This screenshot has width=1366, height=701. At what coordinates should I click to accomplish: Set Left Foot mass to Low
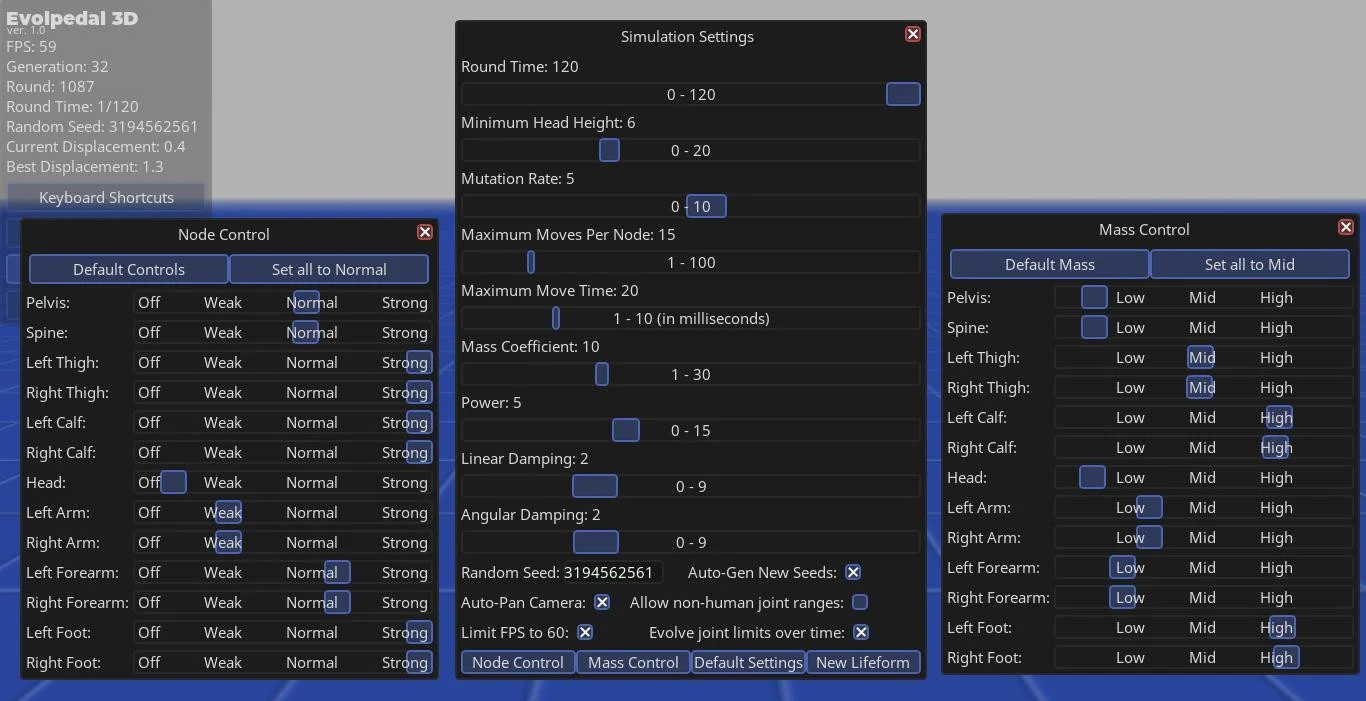[1130, 627]
